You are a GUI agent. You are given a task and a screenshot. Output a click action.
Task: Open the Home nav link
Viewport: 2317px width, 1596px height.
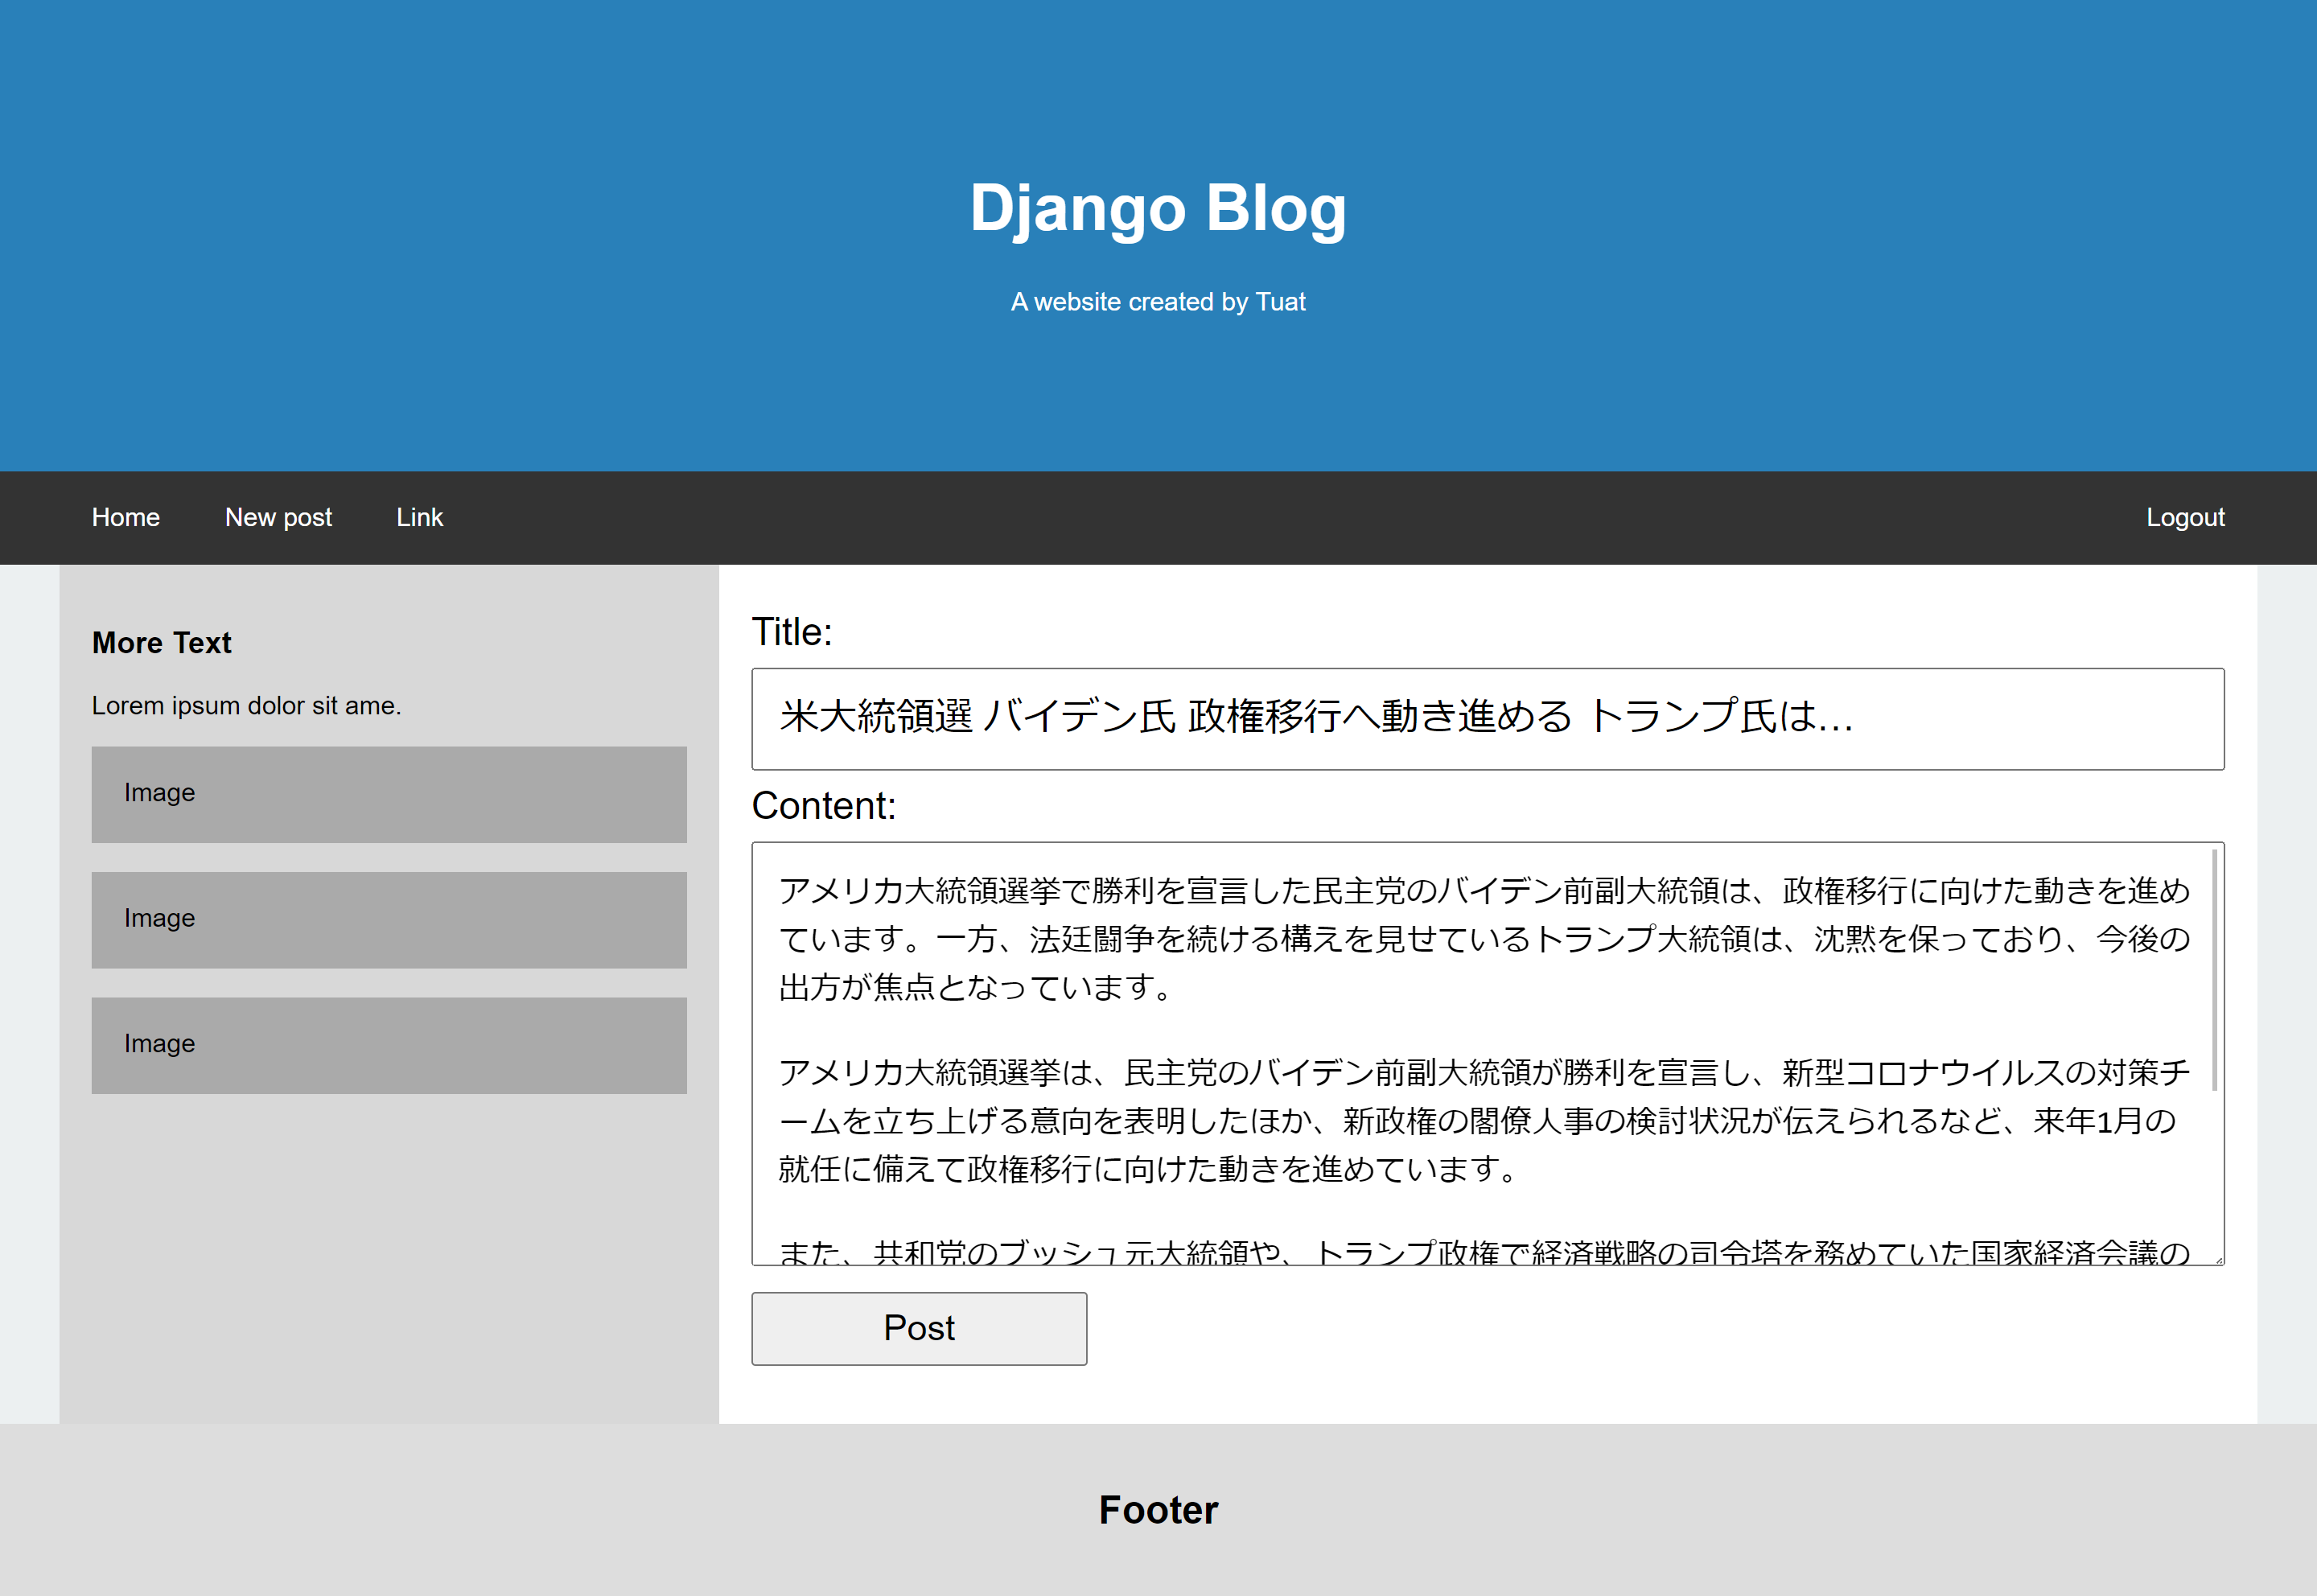tap(126, 517)
